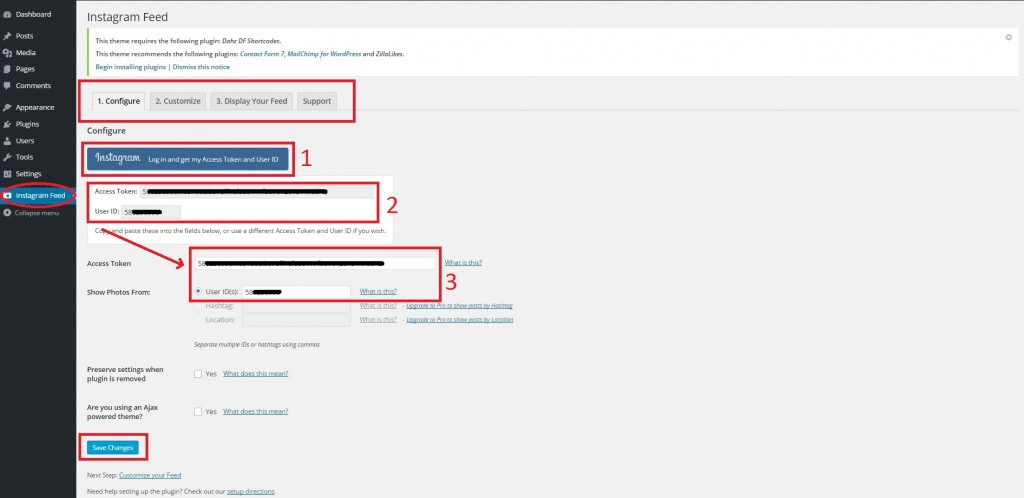Click the Plugins icon in sidebar
1024x498 pixels.
point(8,124)
